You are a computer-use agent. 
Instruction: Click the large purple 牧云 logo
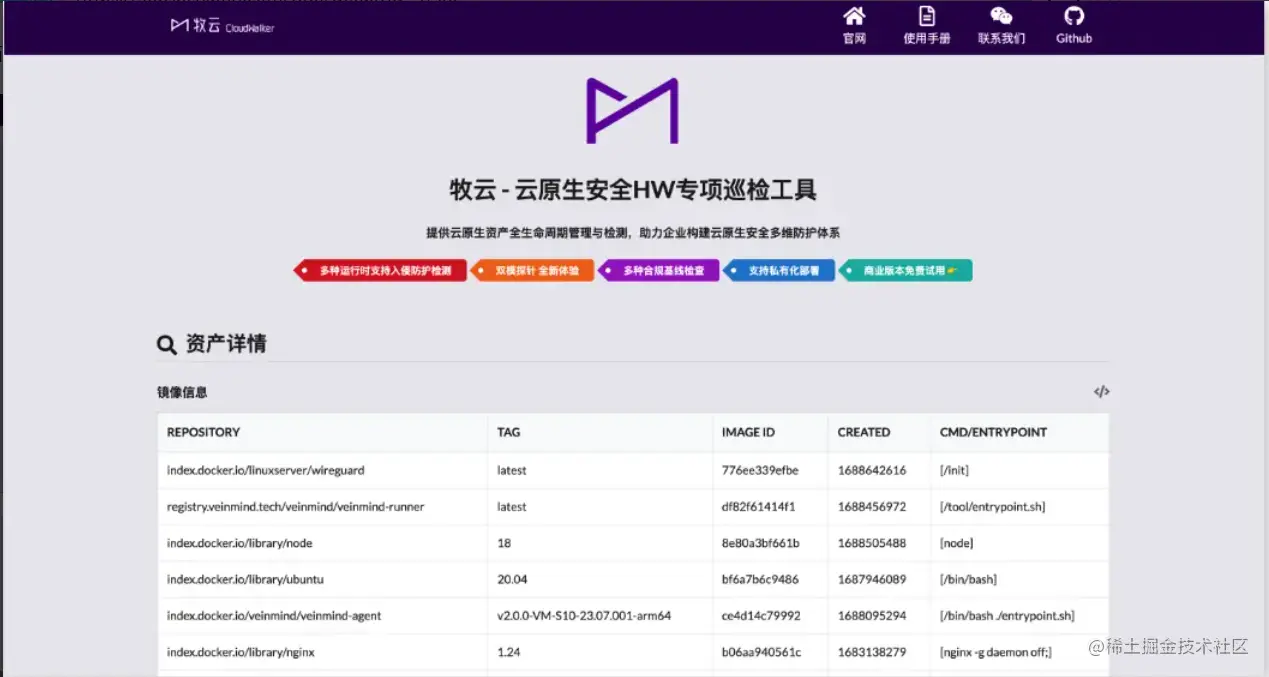point(632,110)
